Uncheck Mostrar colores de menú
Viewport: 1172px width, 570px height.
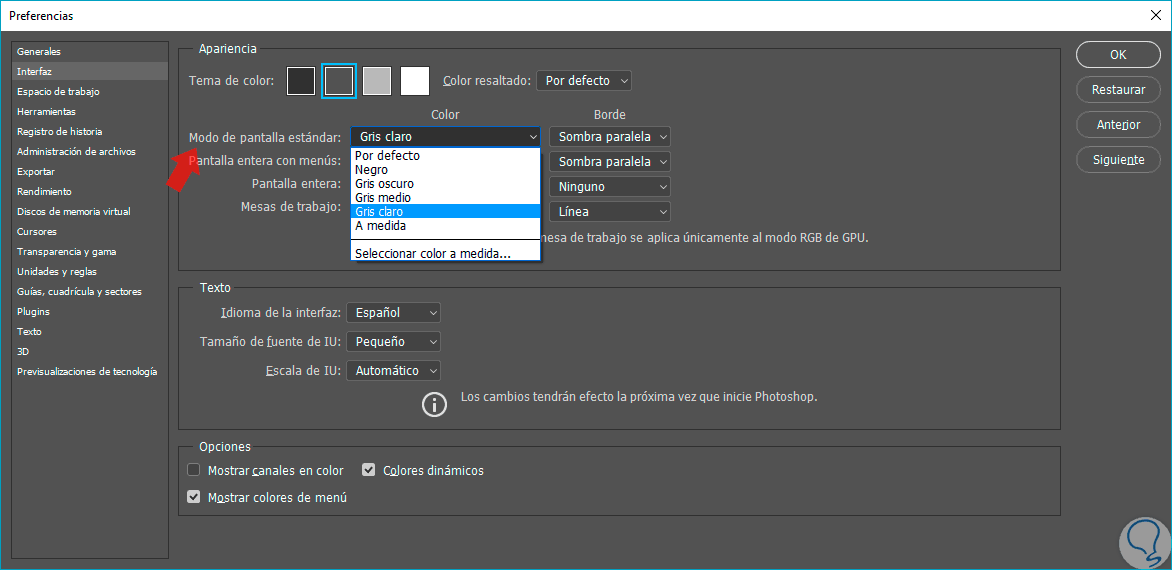click(x=194, y=497)
